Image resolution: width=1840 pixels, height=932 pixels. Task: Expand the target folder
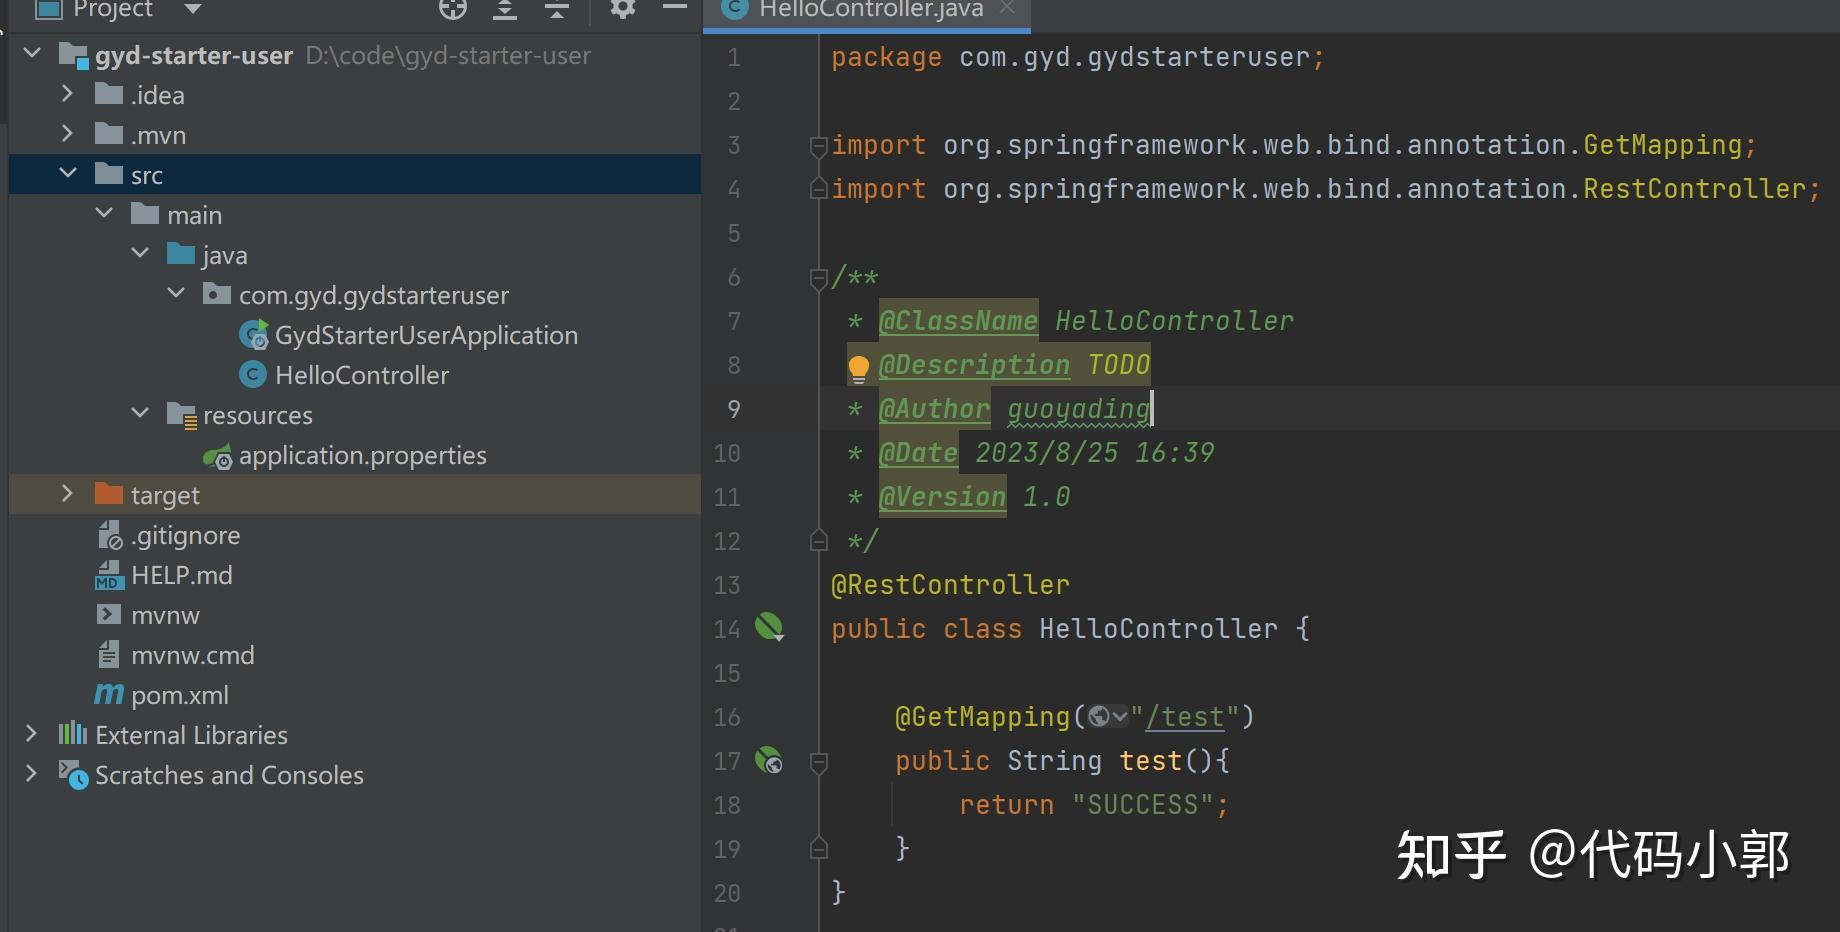68,494
